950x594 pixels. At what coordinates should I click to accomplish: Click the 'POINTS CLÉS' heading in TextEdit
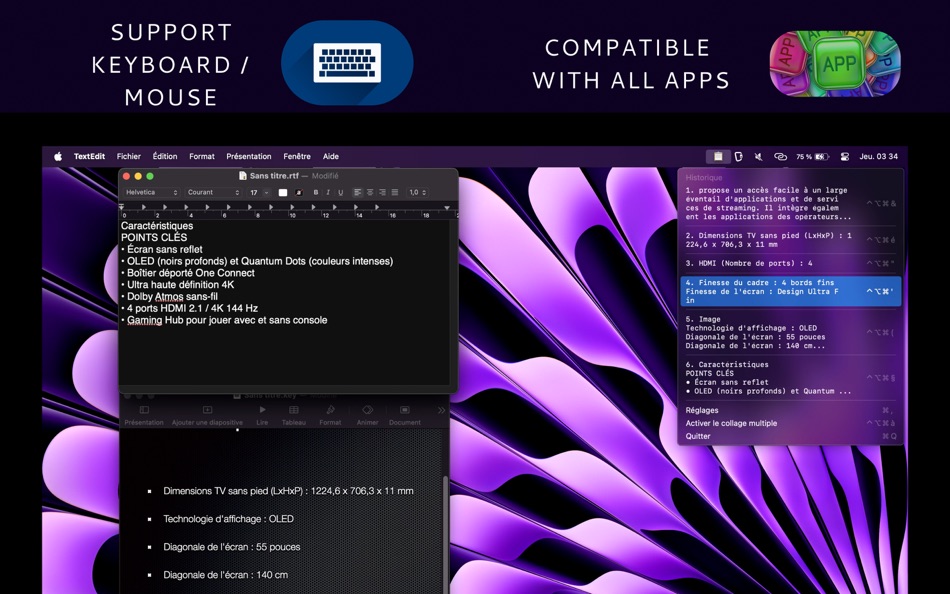coord(154,238)
